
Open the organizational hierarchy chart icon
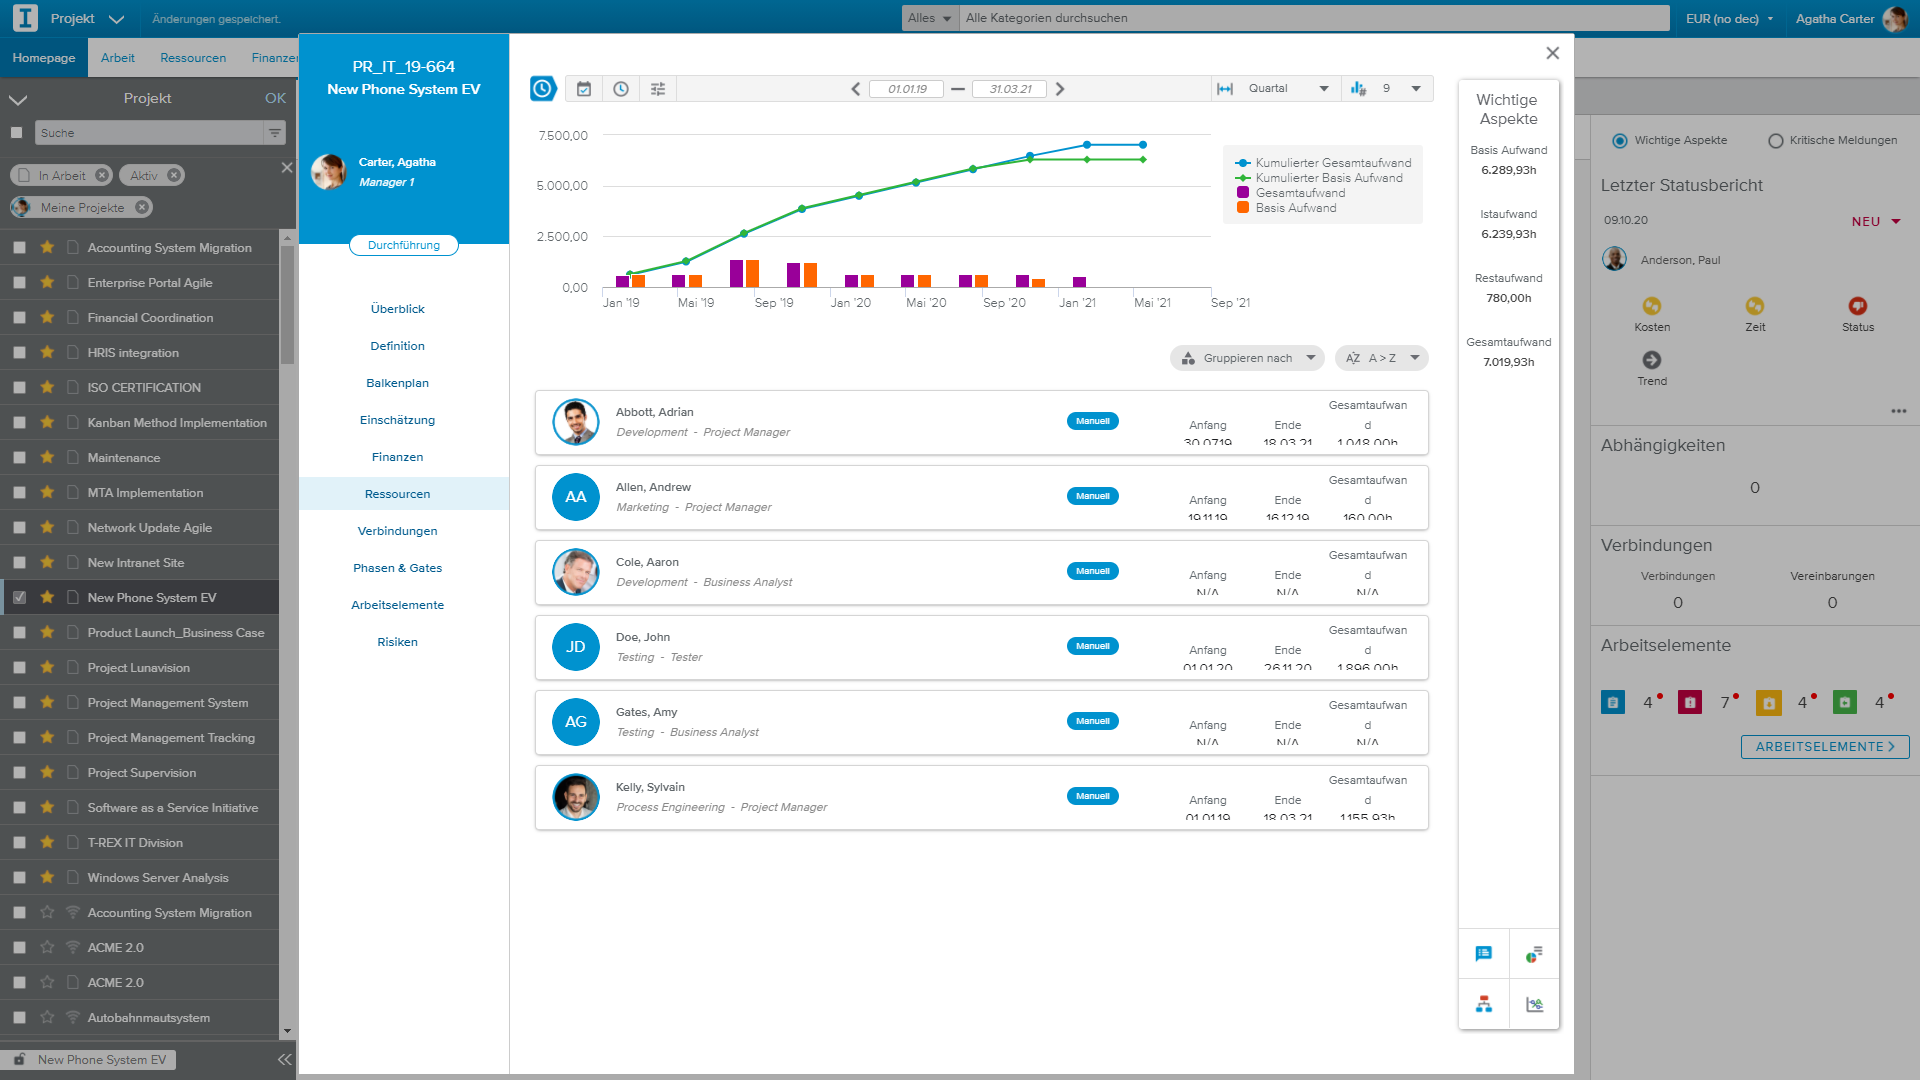coord(1483,1004)
